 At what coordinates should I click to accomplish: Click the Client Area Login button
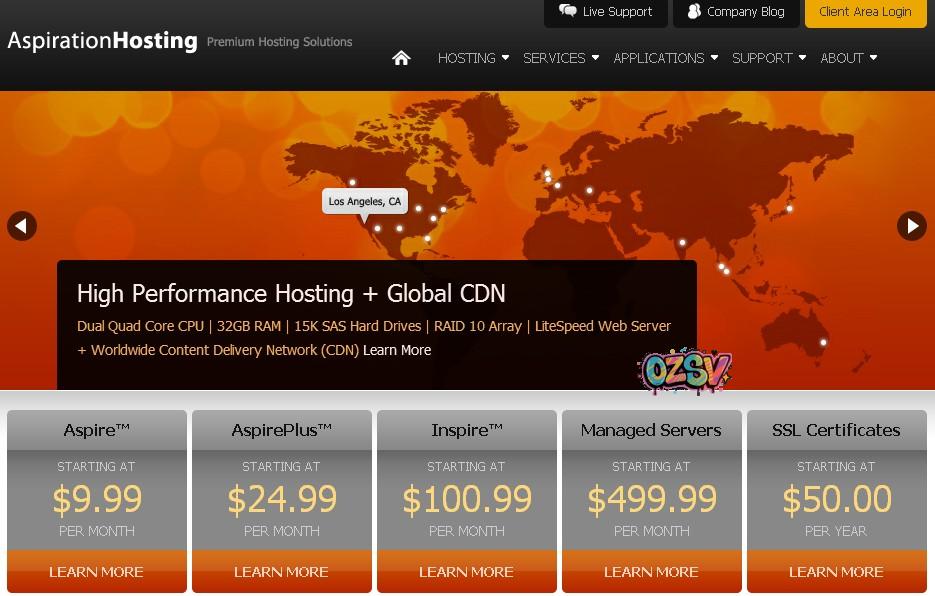tap(865, 12)
